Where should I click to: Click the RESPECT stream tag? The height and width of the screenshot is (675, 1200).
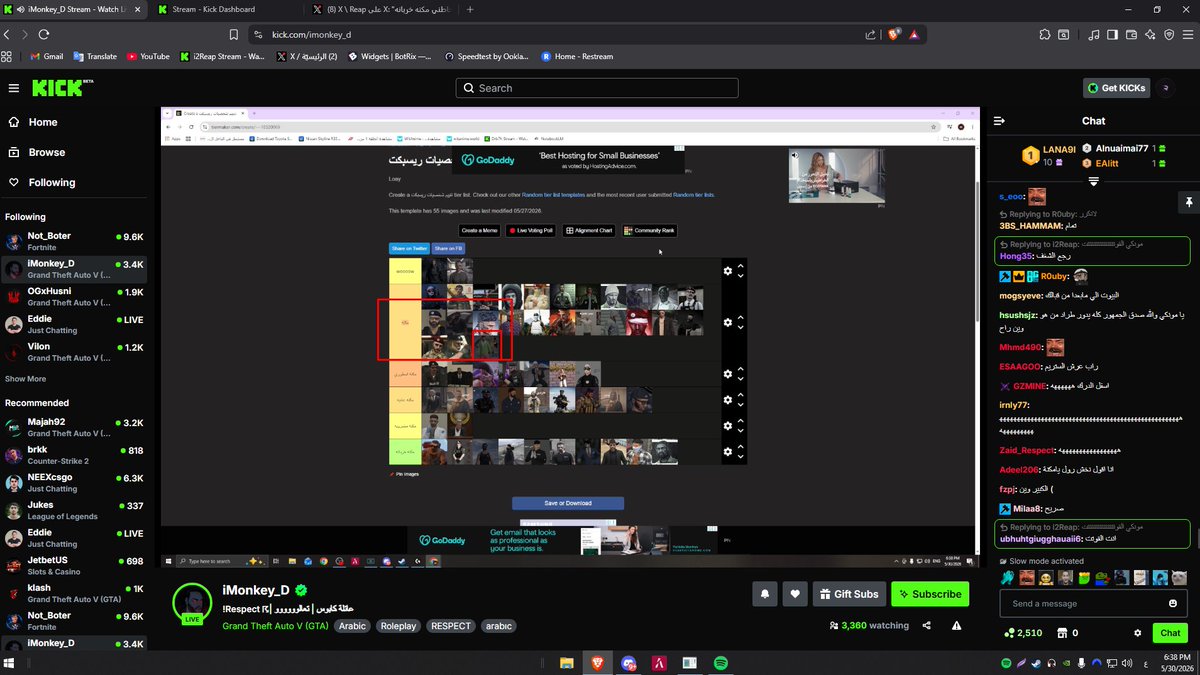[x=451, y=626]
